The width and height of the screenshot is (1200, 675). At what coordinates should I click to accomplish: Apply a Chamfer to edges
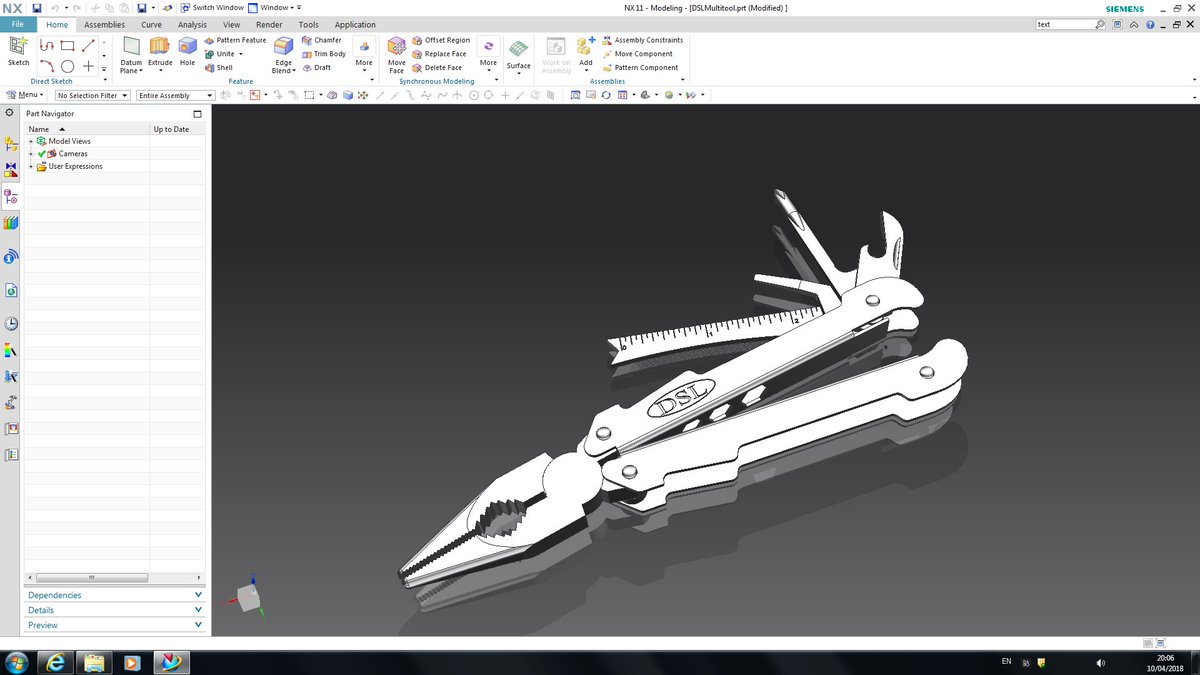(x=322, y=40)
